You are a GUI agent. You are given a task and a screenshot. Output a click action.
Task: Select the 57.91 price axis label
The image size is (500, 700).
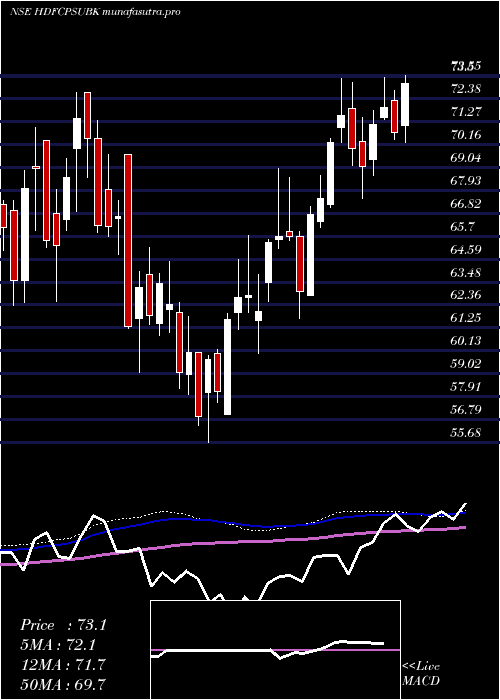pos(466,387)
